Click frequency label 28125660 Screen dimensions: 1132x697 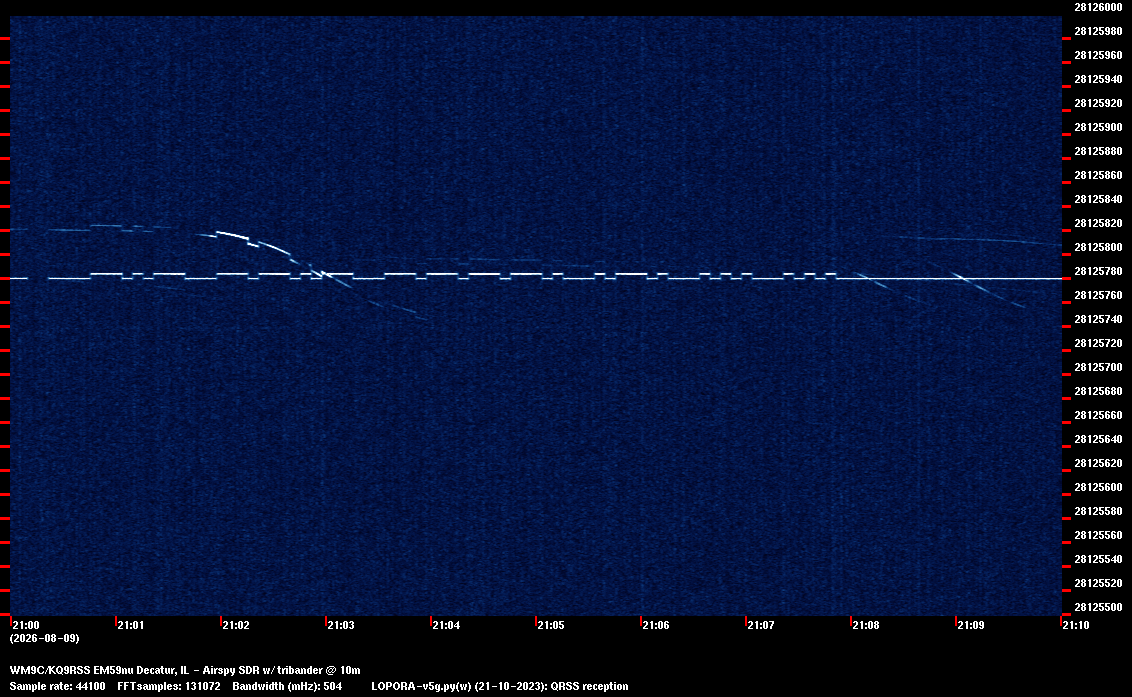click(x=1098, y=415)
